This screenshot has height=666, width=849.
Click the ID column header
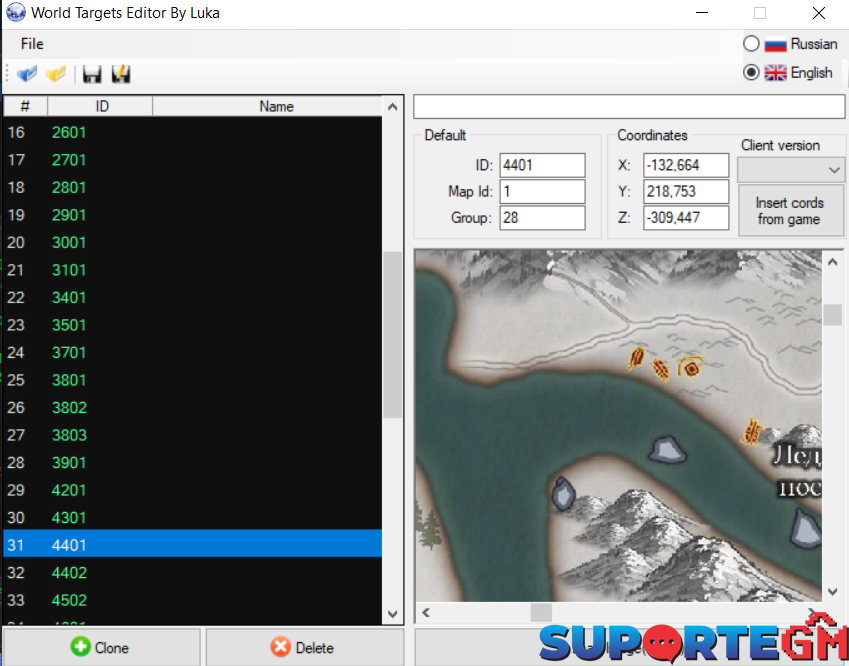pyautogui.click(x=100, y=106)
